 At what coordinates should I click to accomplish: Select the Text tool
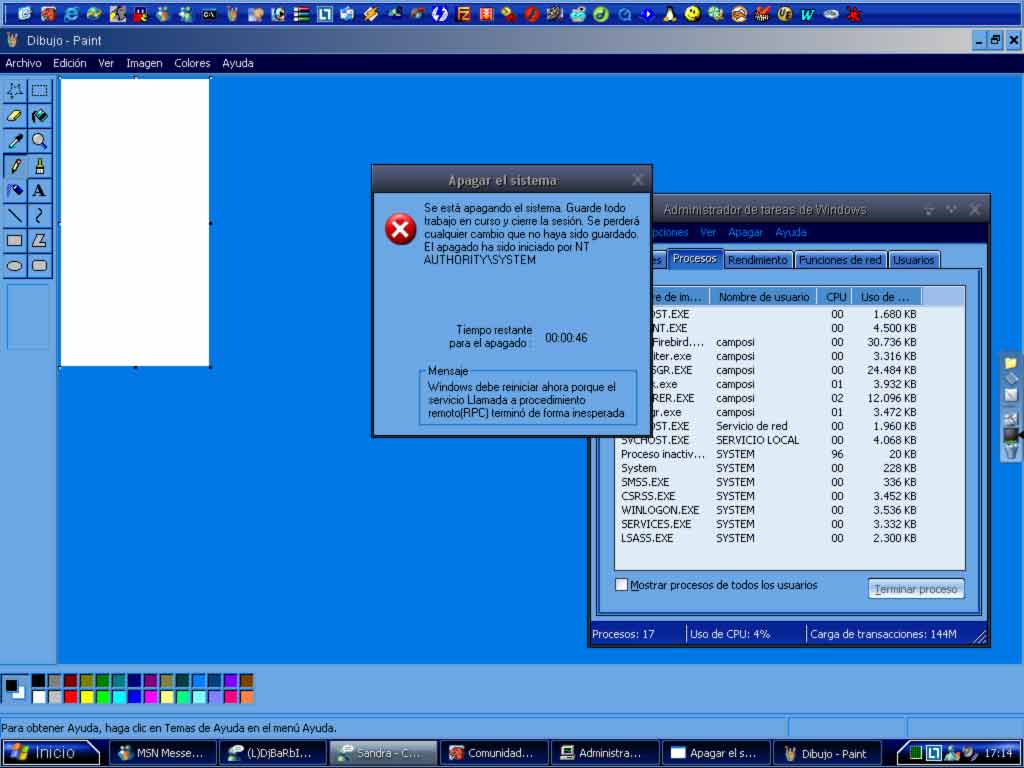(39, 191)
